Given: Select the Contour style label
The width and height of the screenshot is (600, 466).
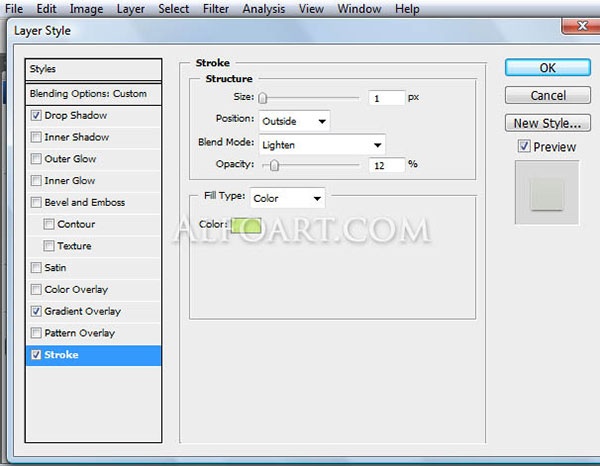Looking at the screenshot, I should pos(76,224).
